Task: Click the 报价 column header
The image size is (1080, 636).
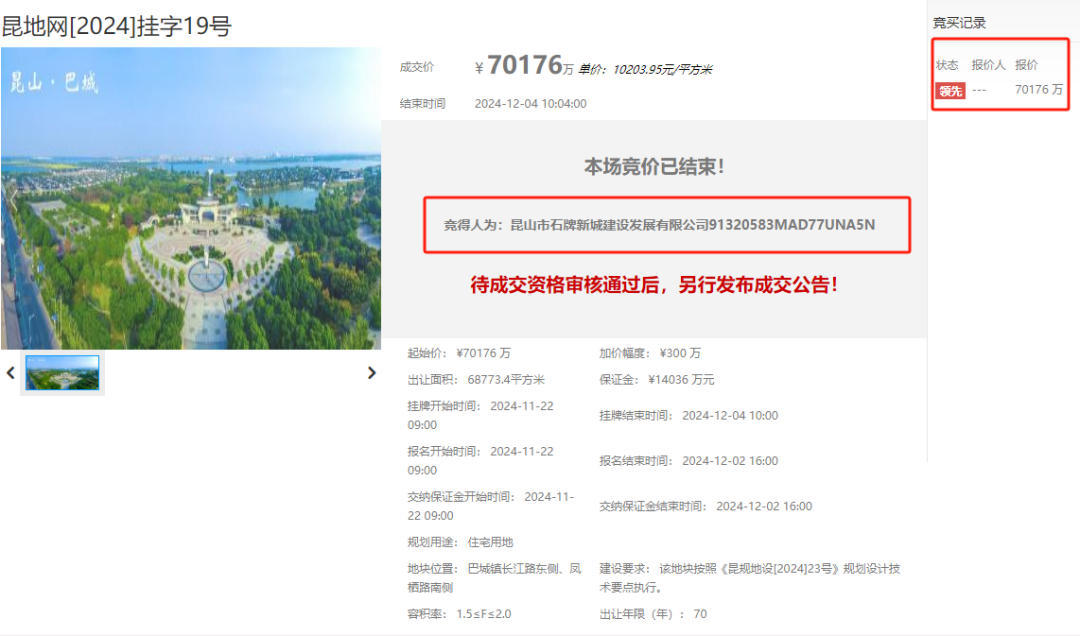Action: click(x=1026, y=65)
